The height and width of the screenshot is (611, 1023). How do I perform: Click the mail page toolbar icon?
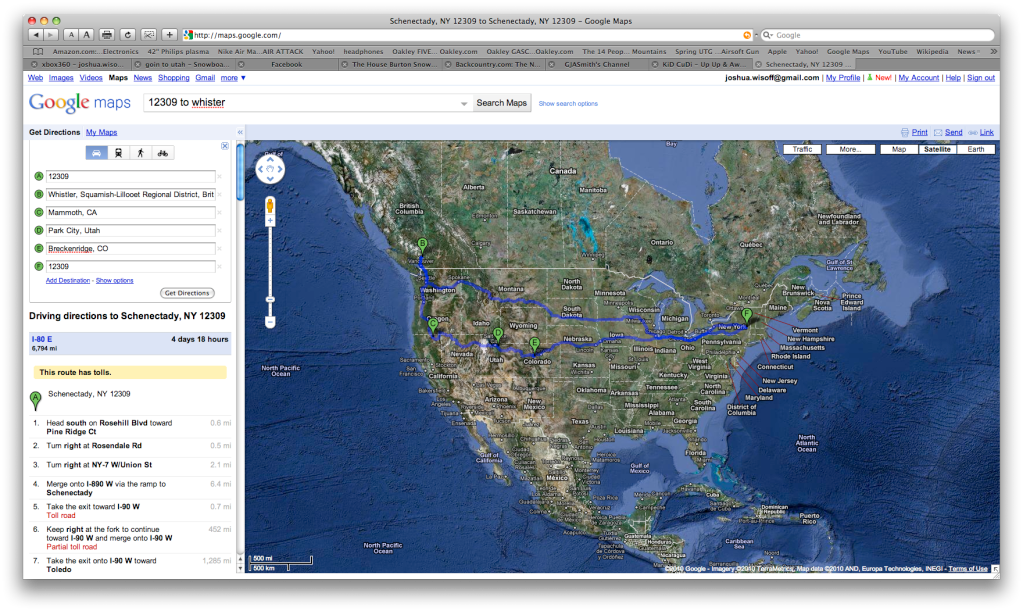149,35
